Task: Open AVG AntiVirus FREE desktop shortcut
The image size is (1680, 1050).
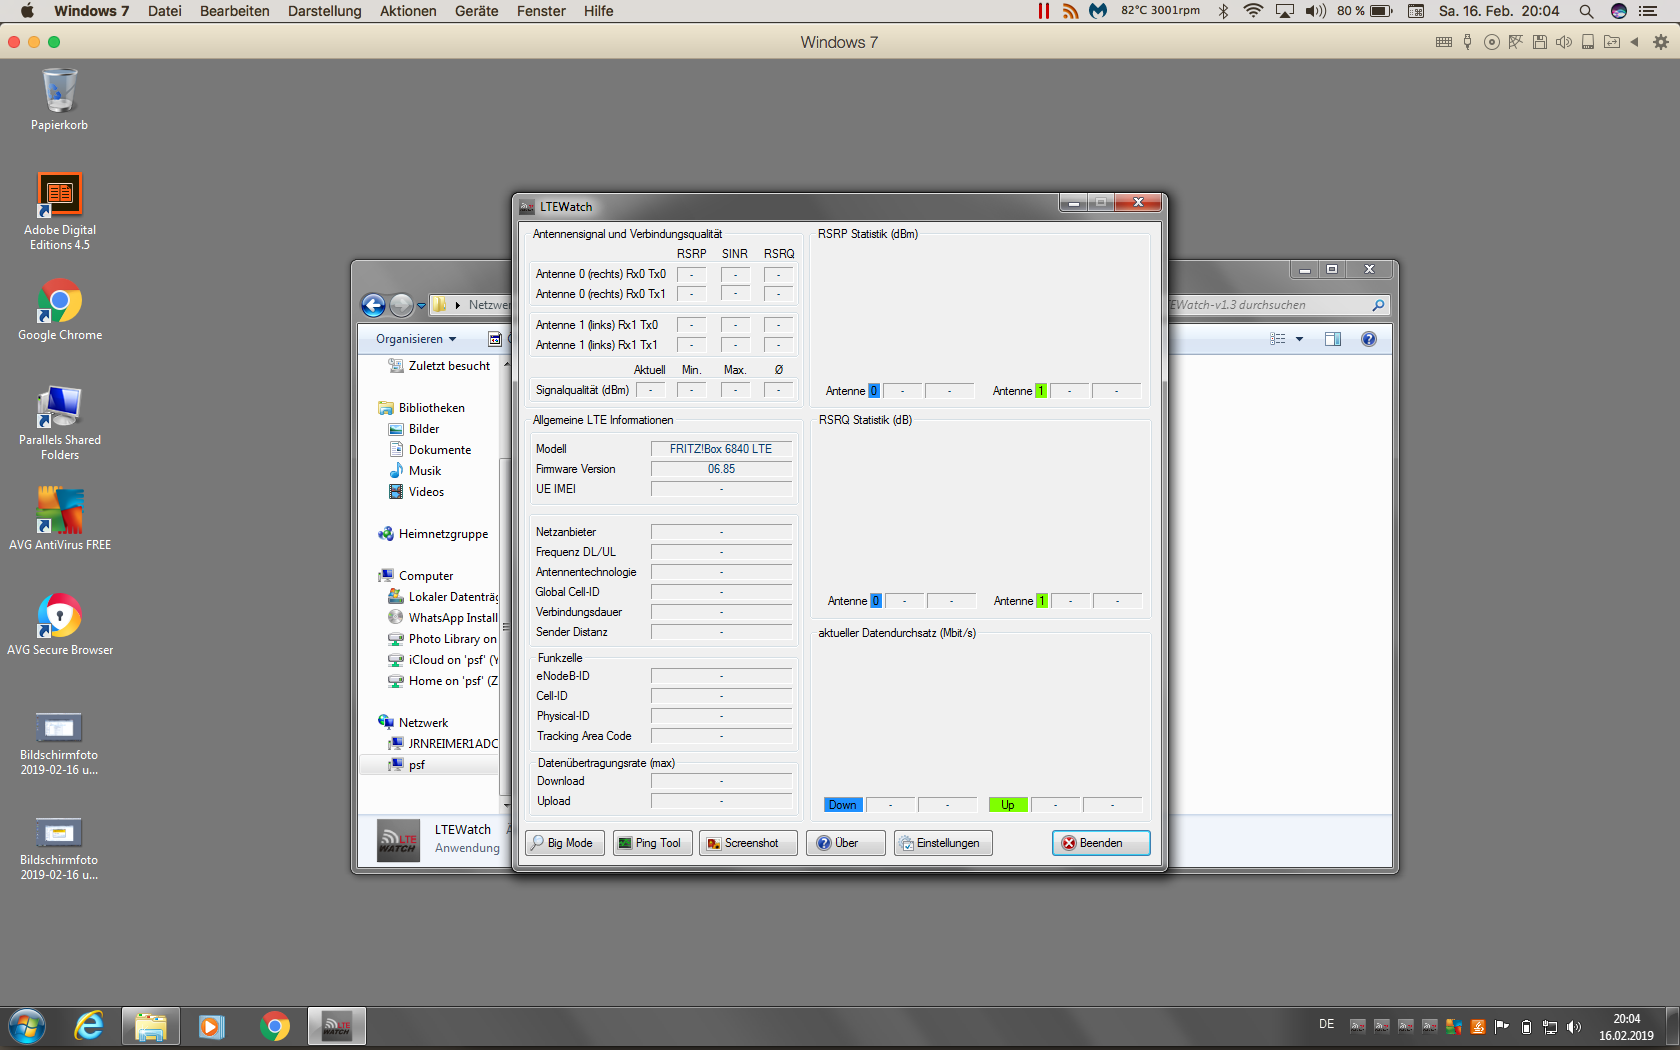Action: pos(59,518)
